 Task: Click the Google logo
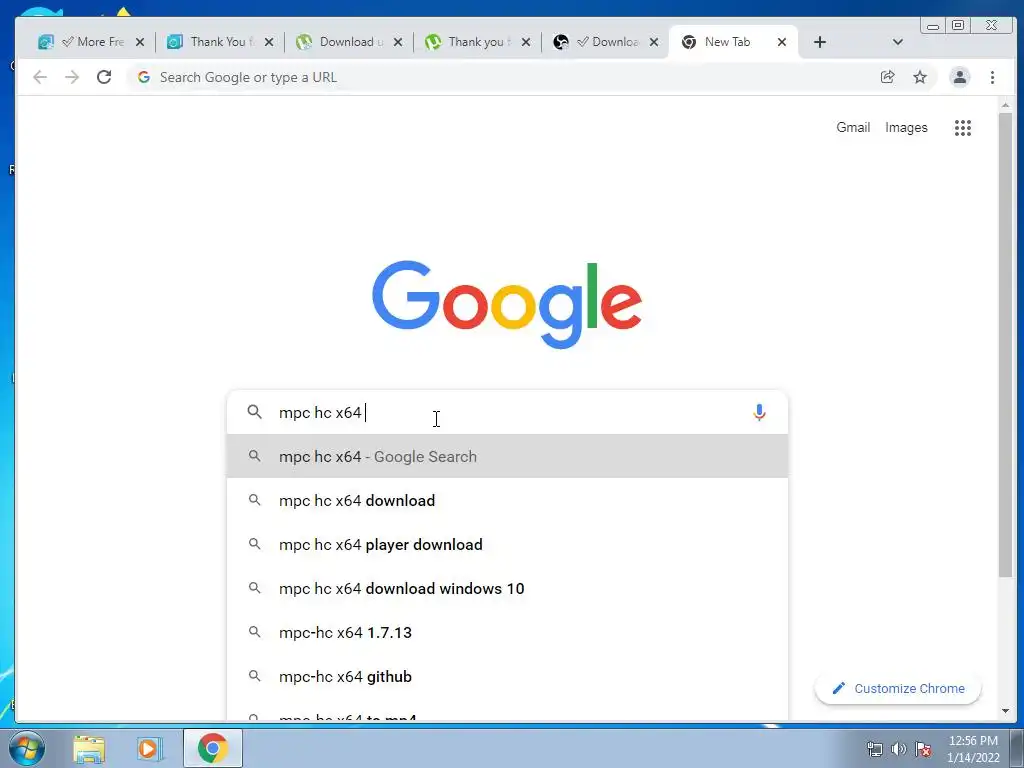pos(507,304)
